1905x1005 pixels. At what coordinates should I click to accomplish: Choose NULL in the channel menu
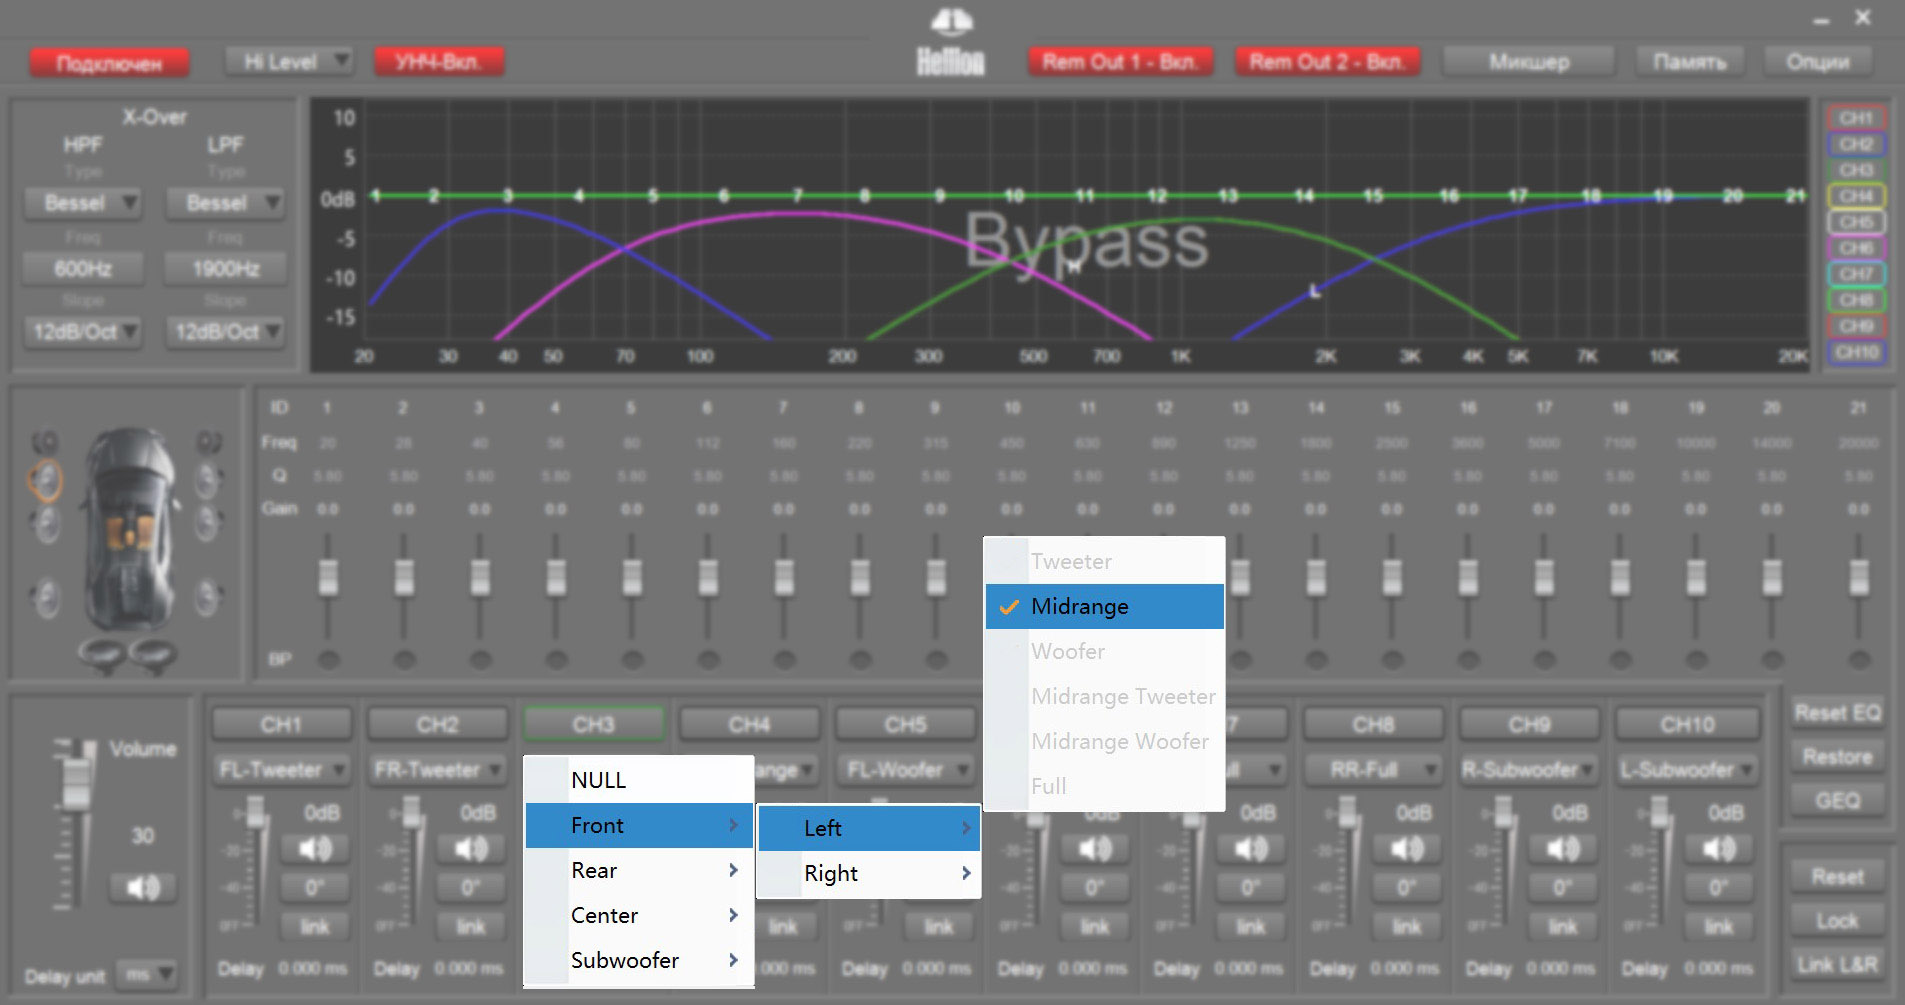click(639, 780)
